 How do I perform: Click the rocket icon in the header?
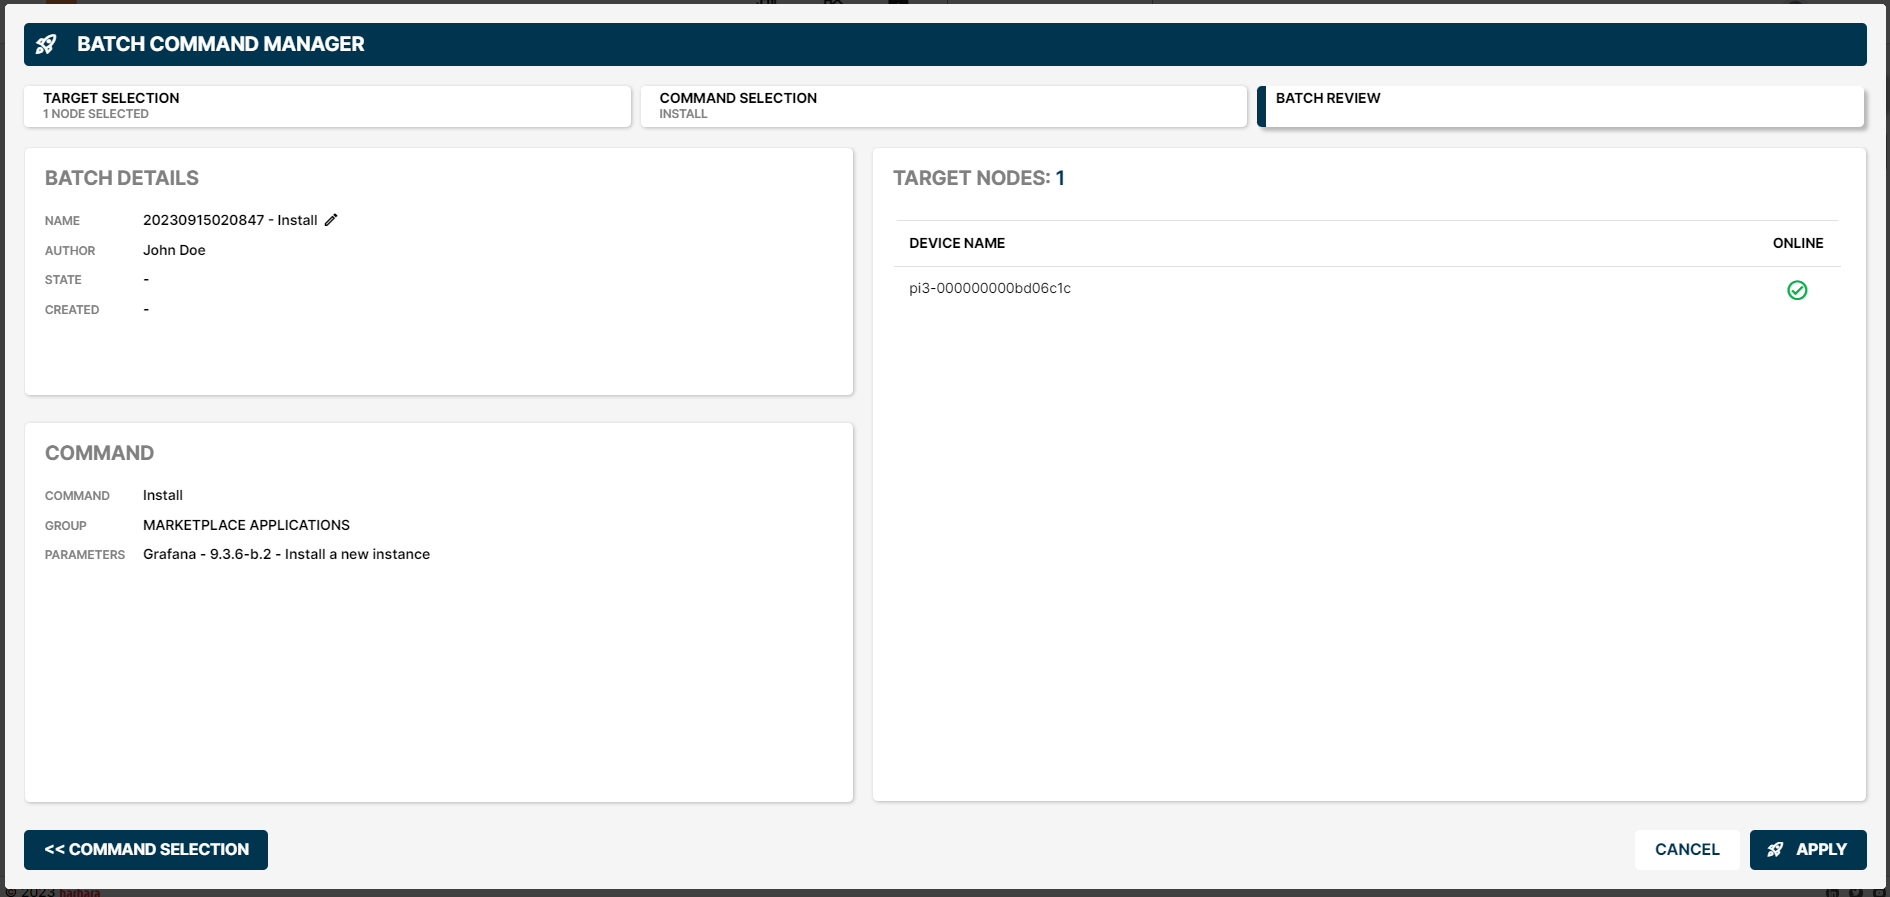(46, 44)
